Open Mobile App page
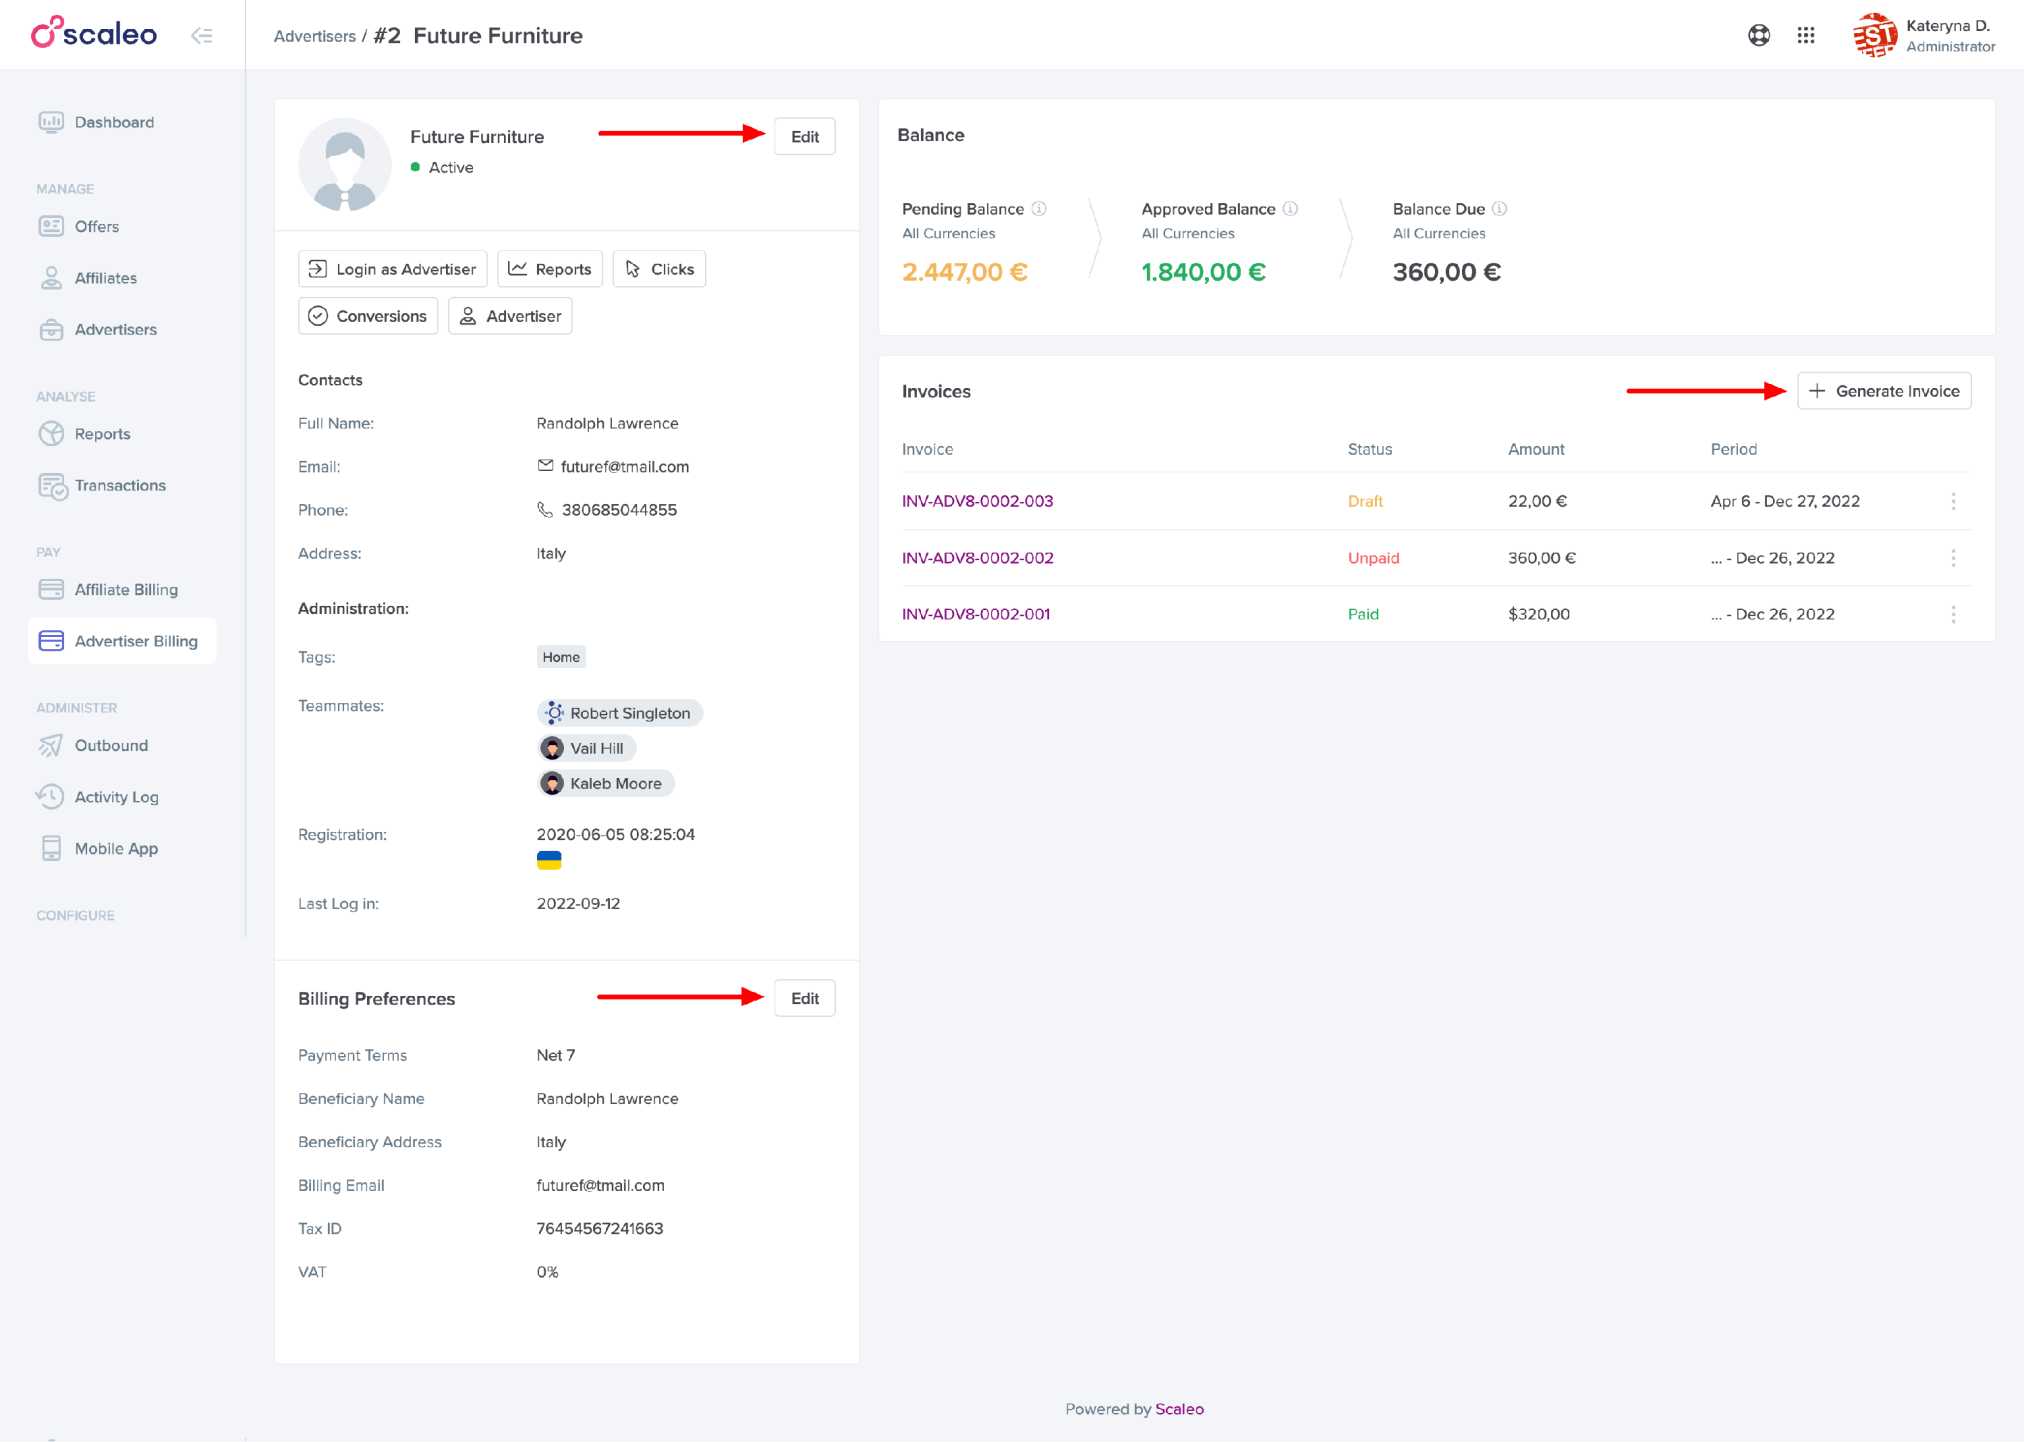 [x=97, y=848]
